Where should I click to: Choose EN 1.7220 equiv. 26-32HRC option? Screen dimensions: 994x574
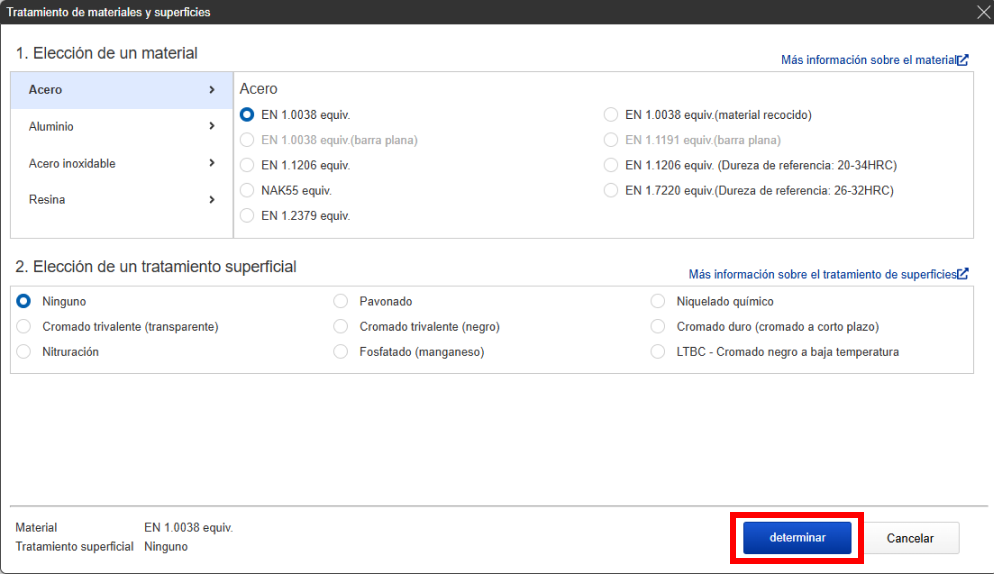tap(611, 190)
